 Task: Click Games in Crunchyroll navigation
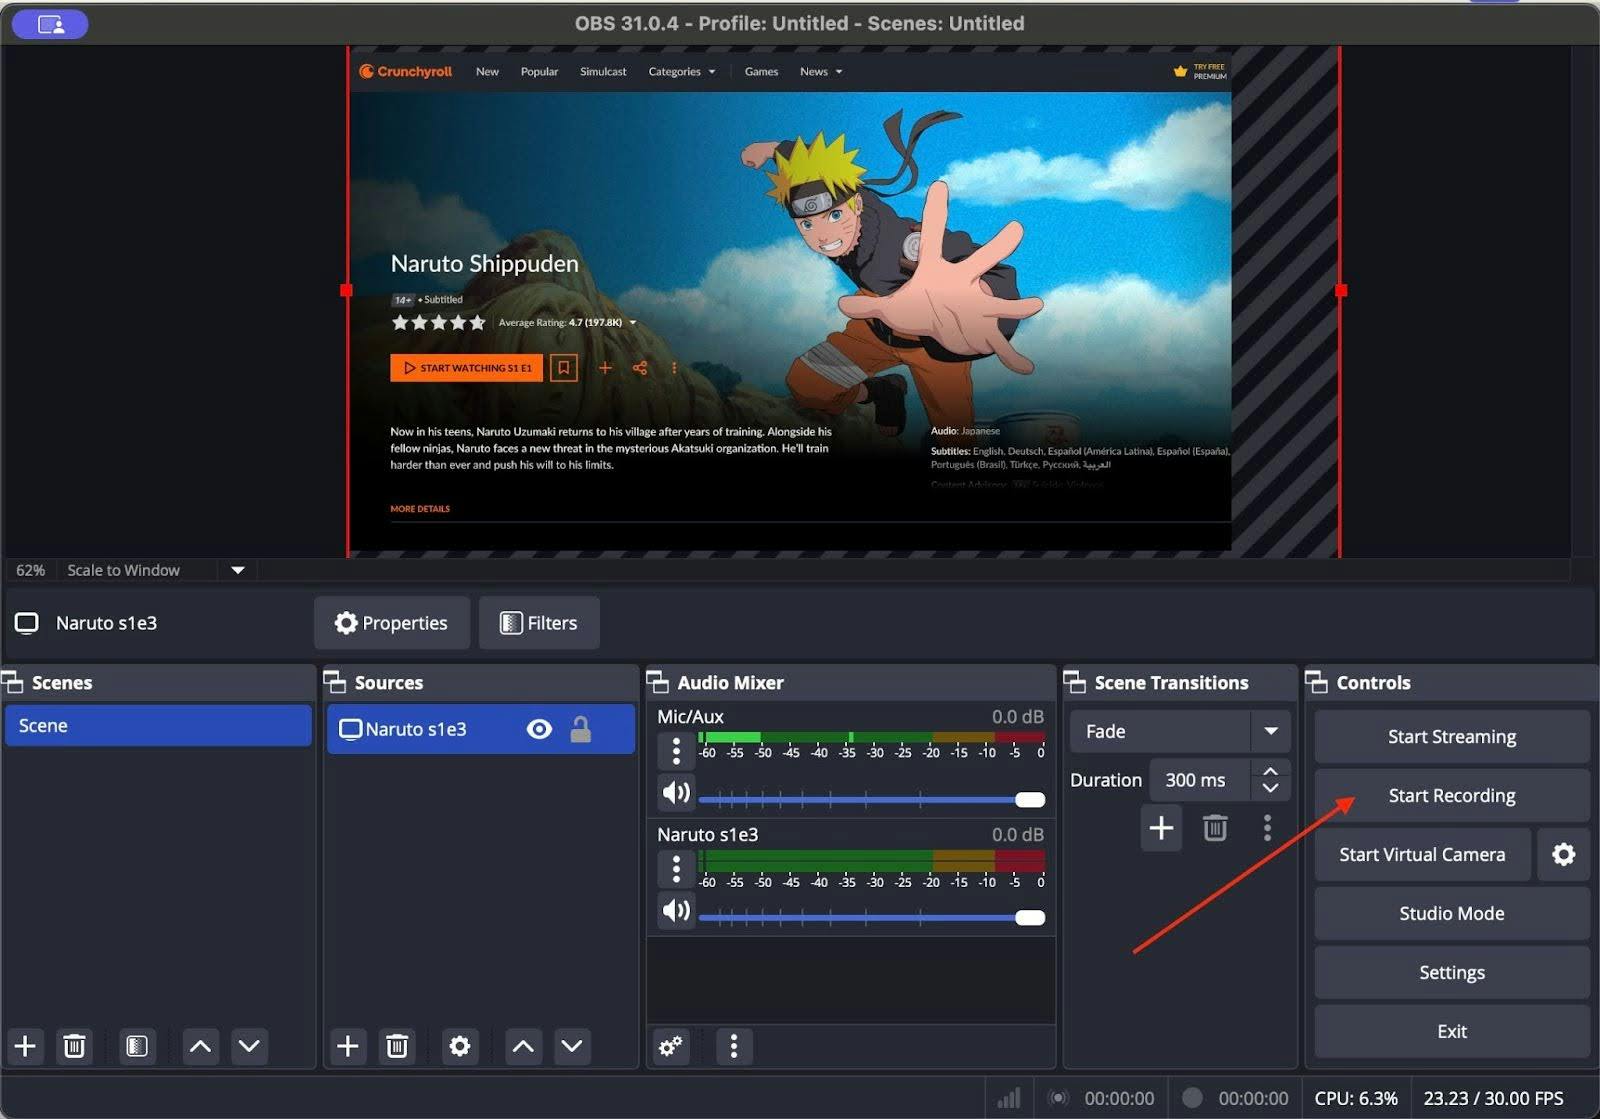tap(761, 72)
